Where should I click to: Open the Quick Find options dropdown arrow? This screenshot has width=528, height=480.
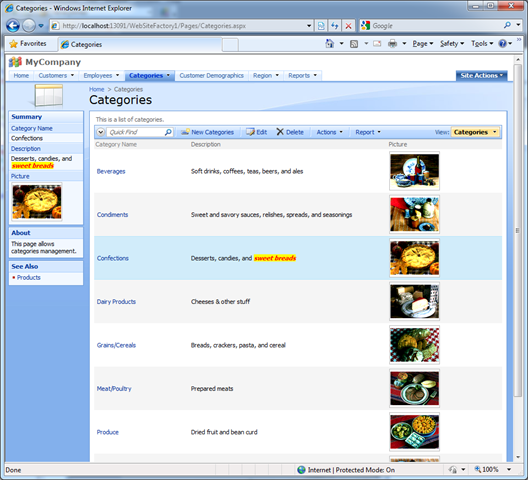(x=100, y=132)
